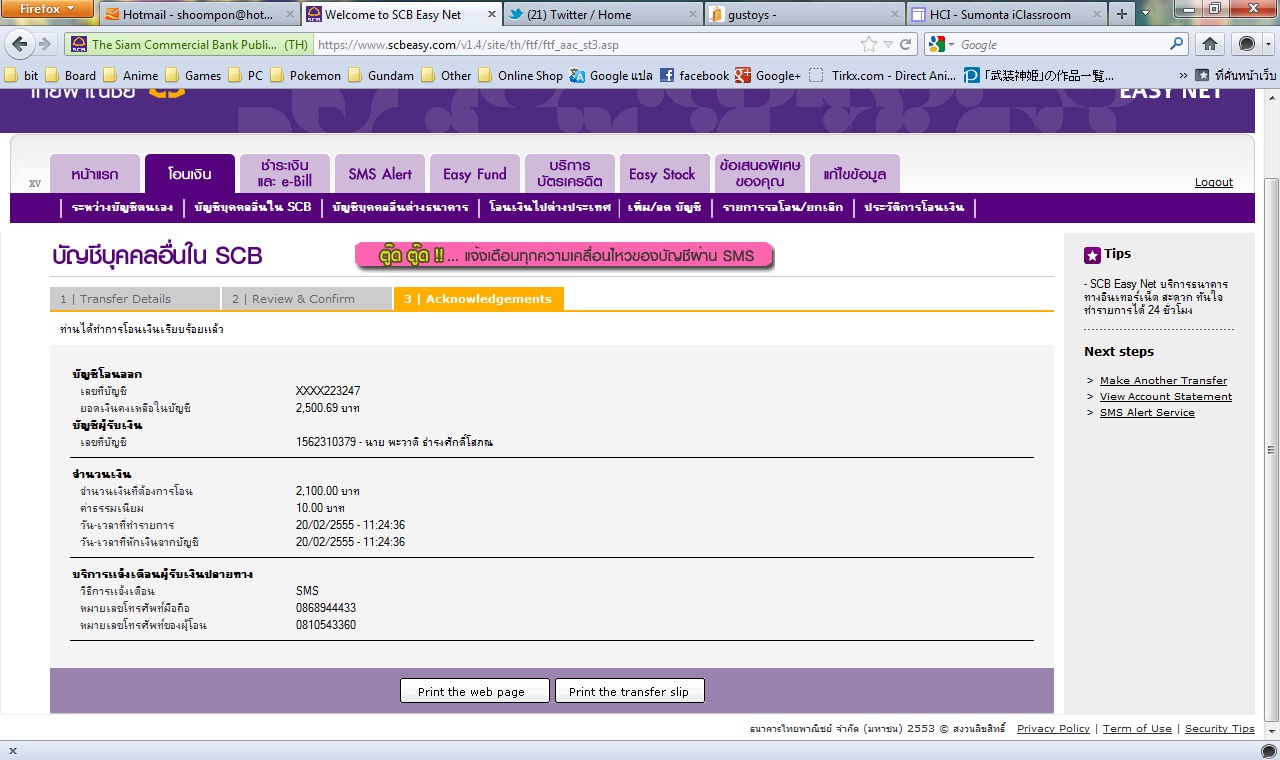This screenshot has height=760, width=1280.
Task: Open the Pokemon bookmark folder
Action: [x=305, y=75]
